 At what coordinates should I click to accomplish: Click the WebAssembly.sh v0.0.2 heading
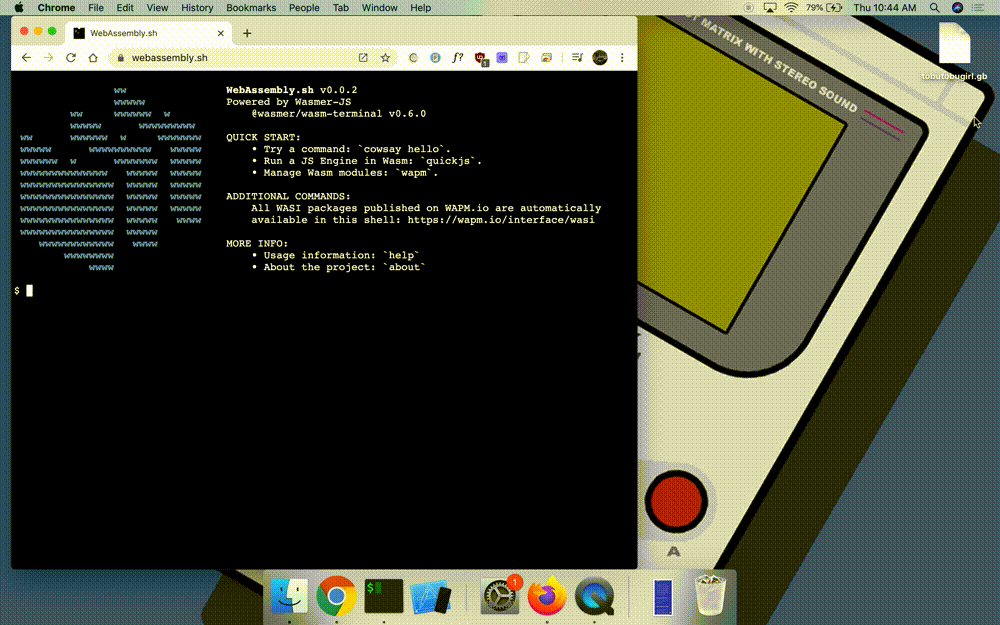click(291, 90)
